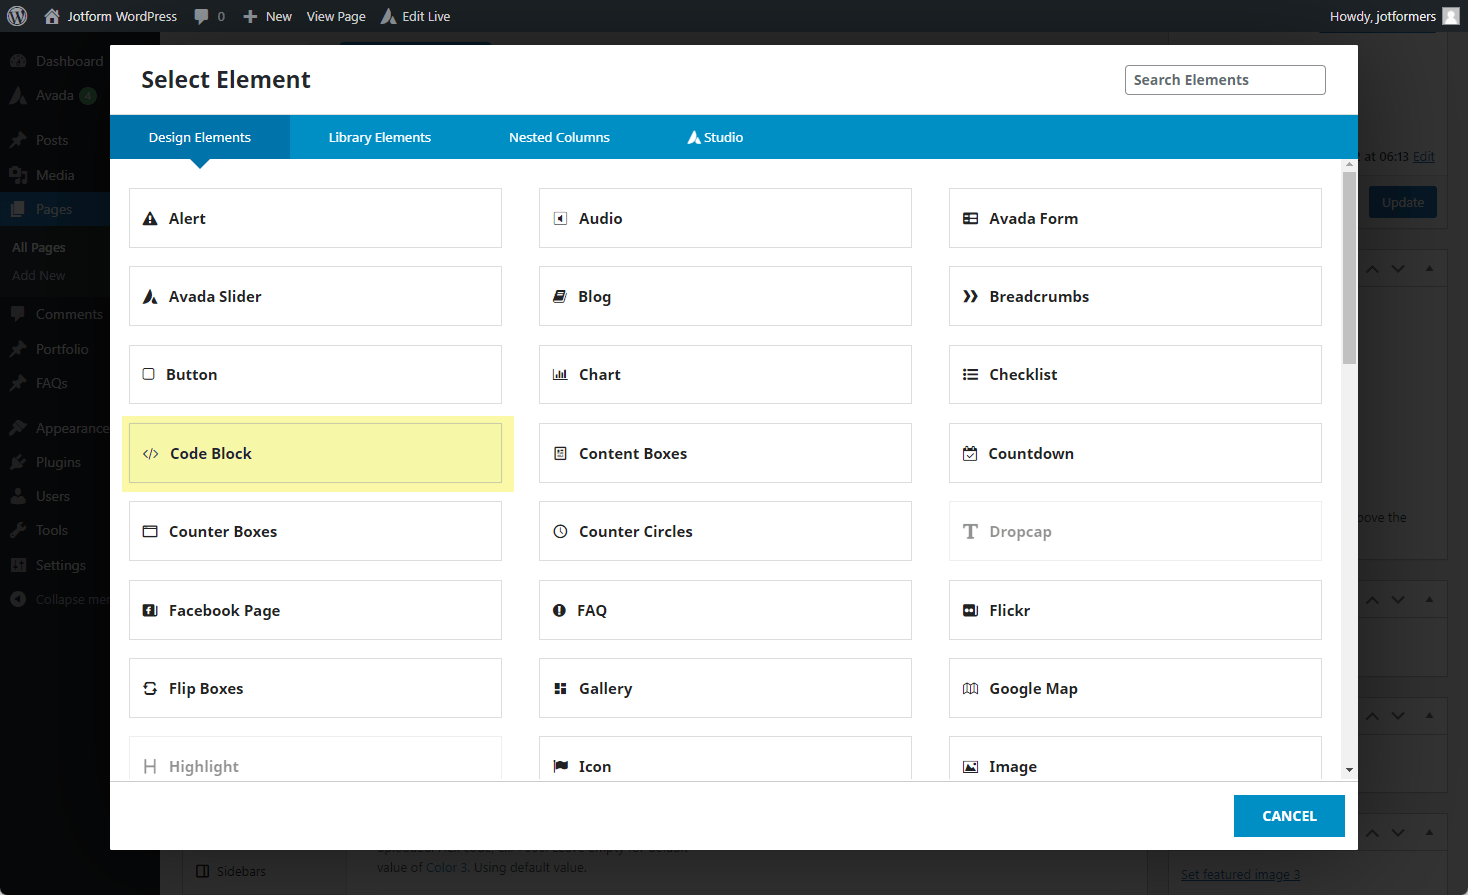The image size is (1468, 895).
Task: Click the Alert element's warning triangle icon
Action: 150,219
